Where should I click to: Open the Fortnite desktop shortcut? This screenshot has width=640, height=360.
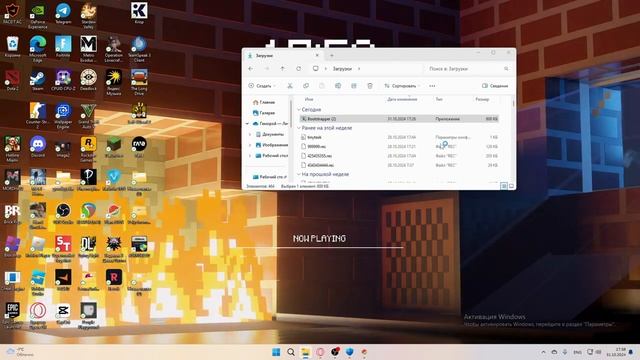[63, 47]
